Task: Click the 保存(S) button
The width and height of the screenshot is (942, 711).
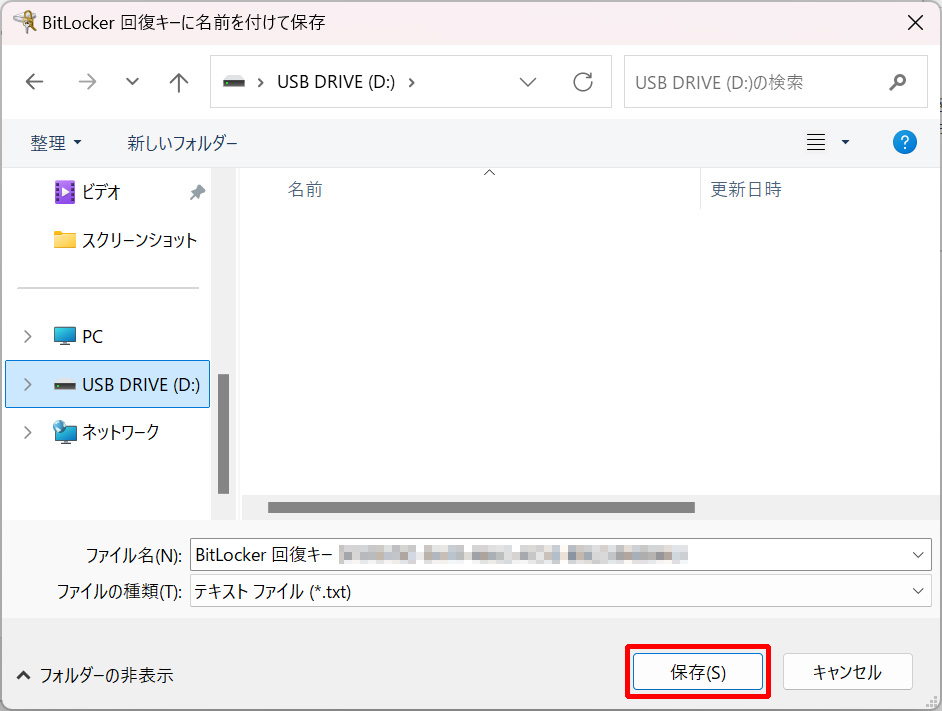Action: pos(697,672)
